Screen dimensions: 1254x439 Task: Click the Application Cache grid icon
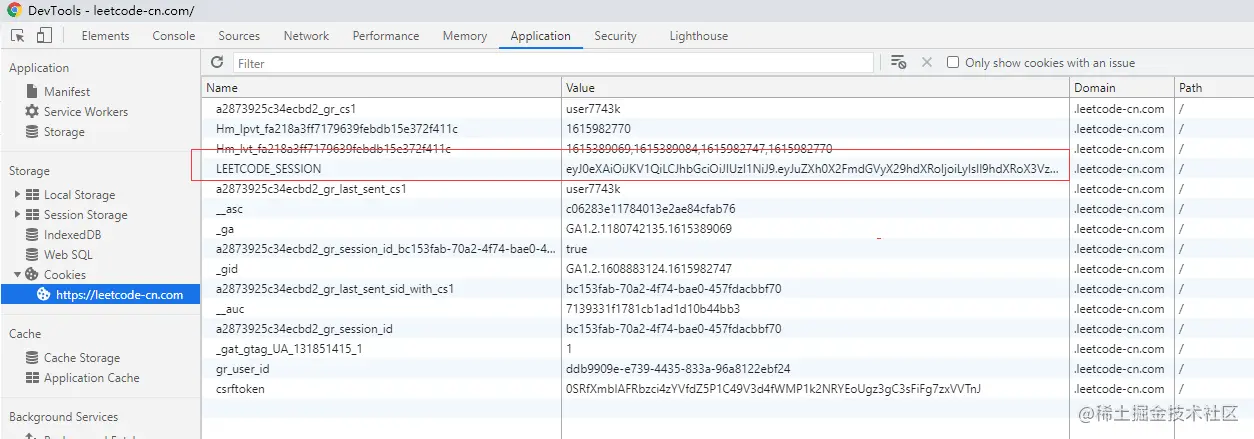(x=32, y=377)
